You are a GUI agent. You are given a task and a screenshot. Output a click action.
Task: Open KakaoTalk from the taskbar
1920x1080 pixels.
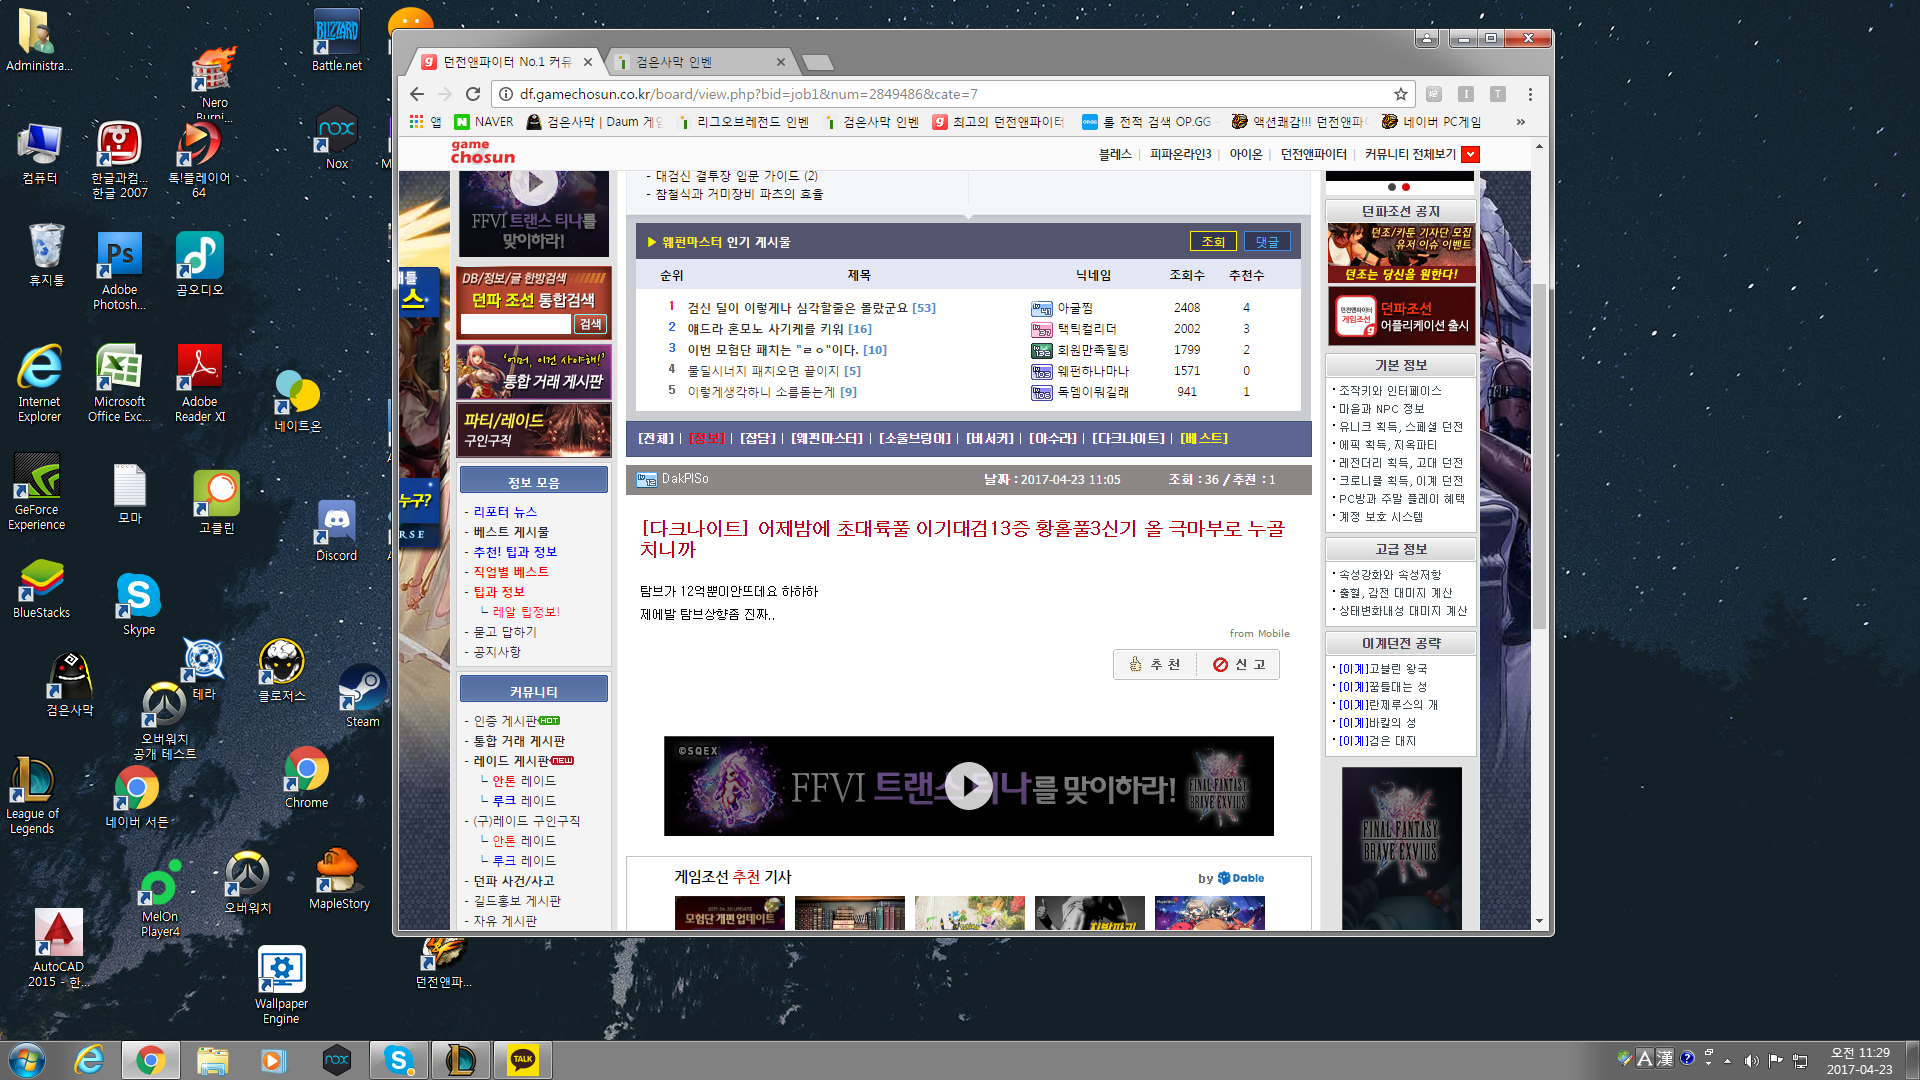pos(522,1059)
